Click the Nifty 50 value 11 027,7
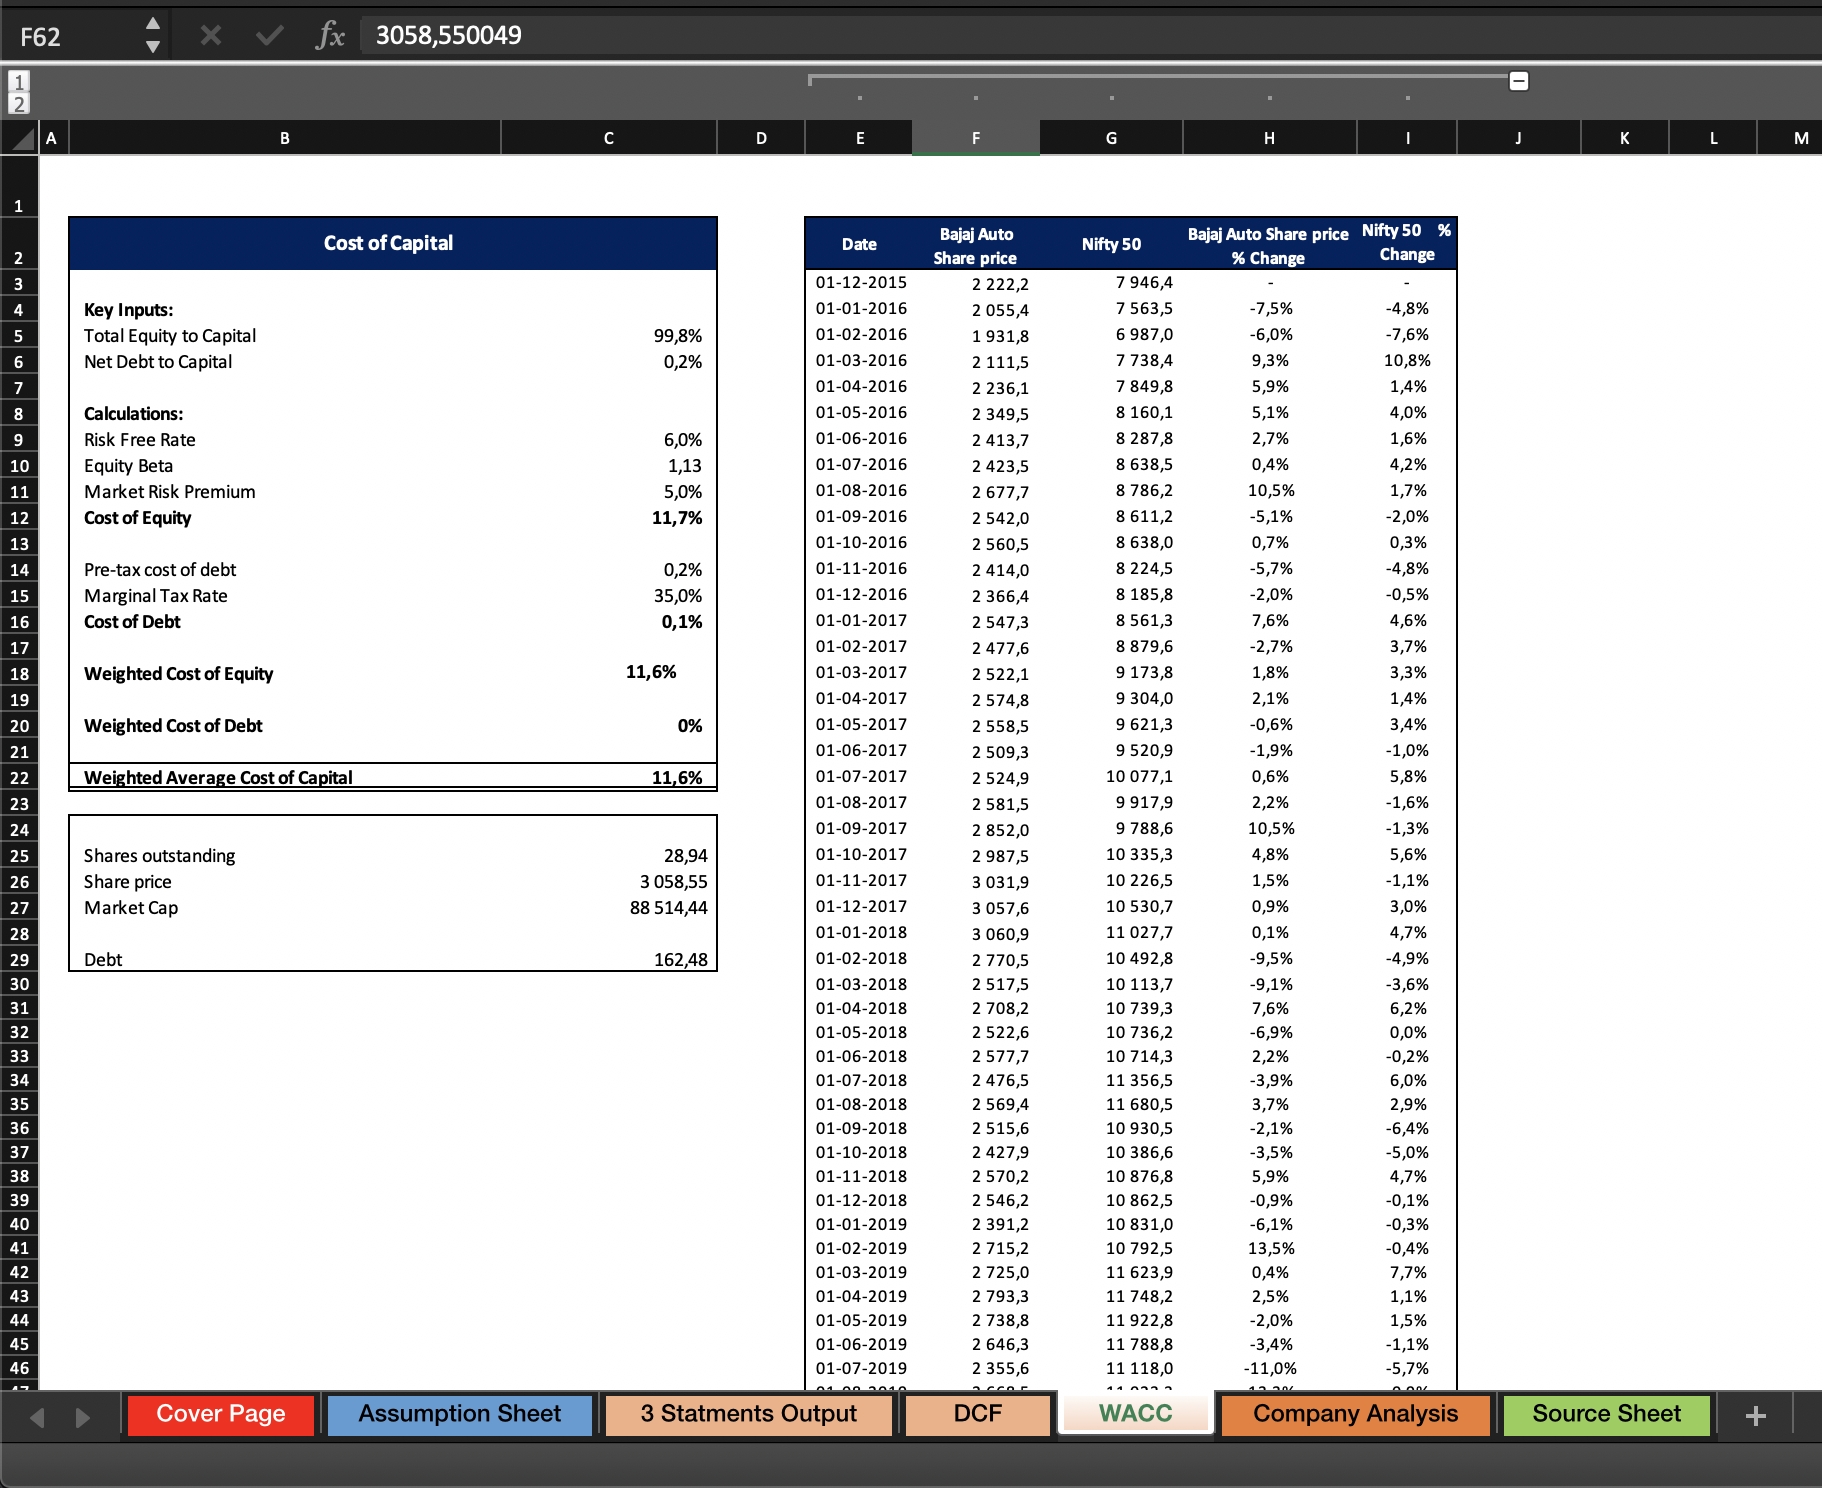Image resolution: width=1822 pixels, height=1488 pixels. tap(1139, 933)
